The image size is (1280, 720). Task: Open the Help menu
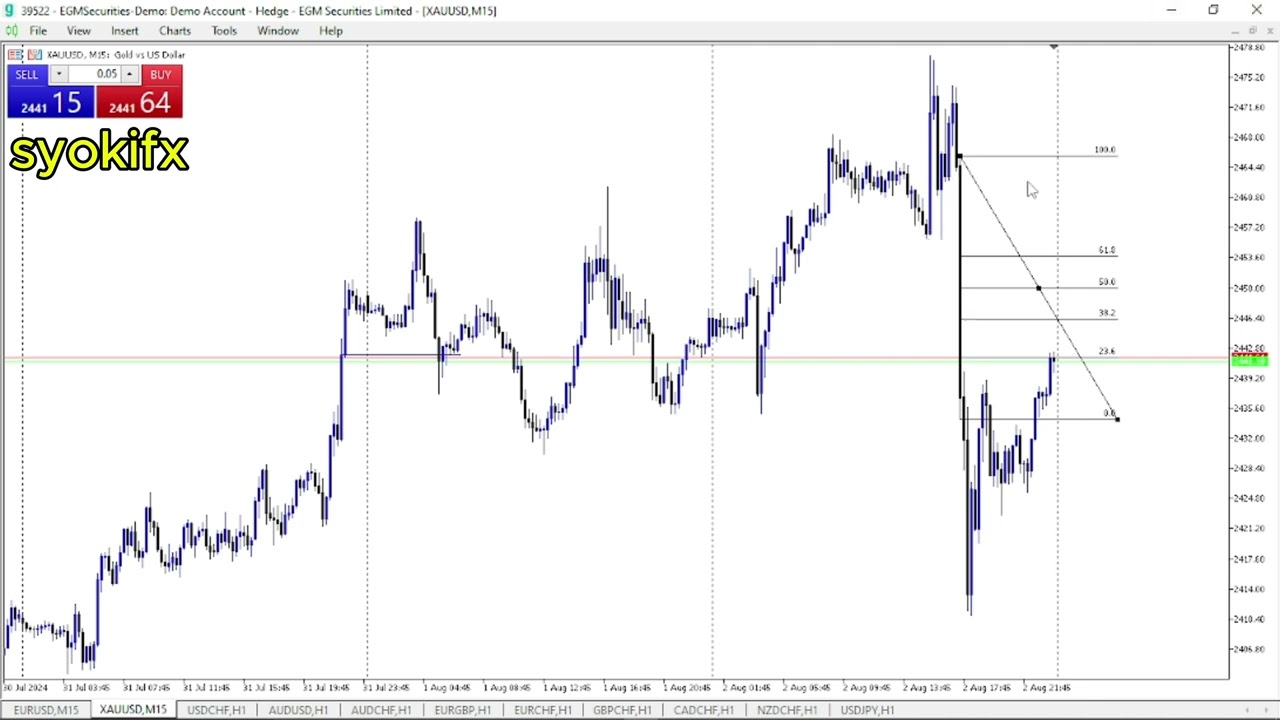click(x=331, y=31)
